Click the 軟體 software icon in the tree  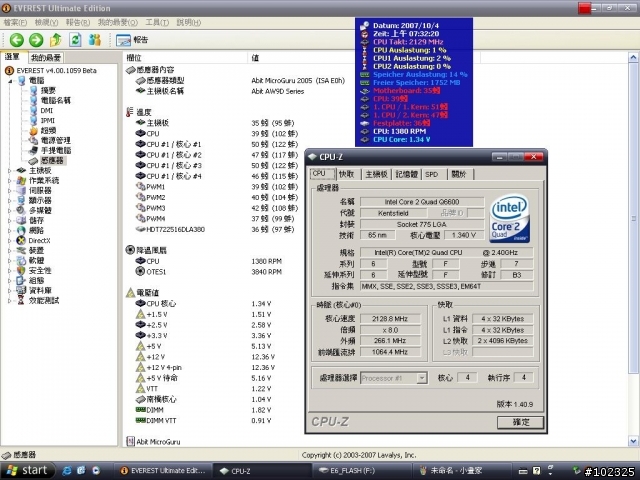point(21,260)
